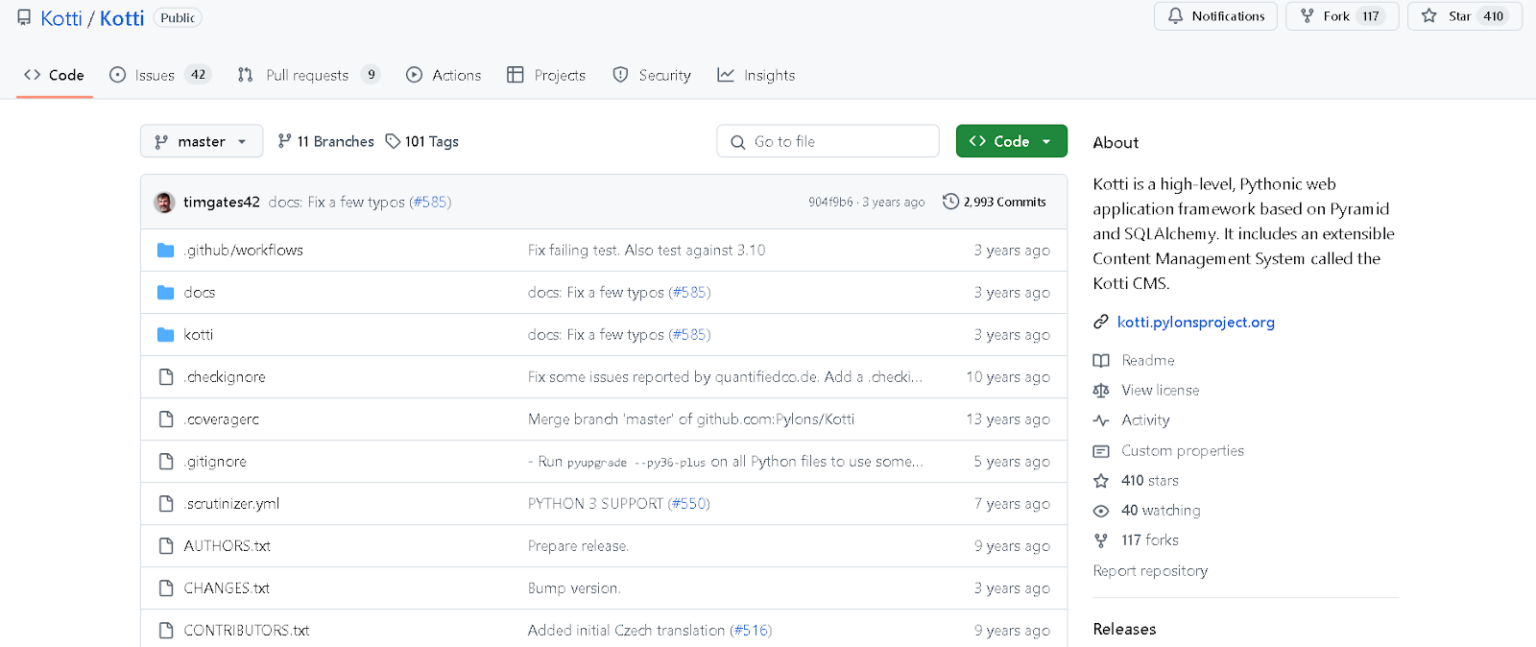
Task: Click the Activity pulse icon in the sidebar
Action: click(1101, 420)
